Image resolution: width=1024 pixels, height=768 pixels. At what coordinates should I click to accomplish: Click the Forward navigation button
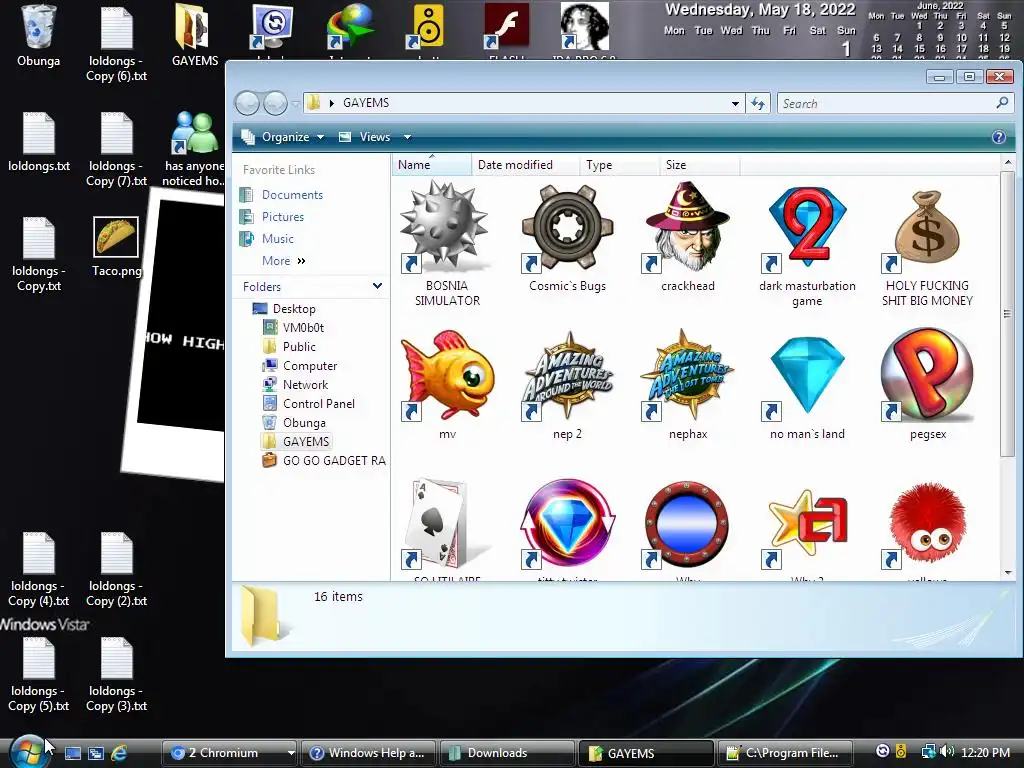276,103
